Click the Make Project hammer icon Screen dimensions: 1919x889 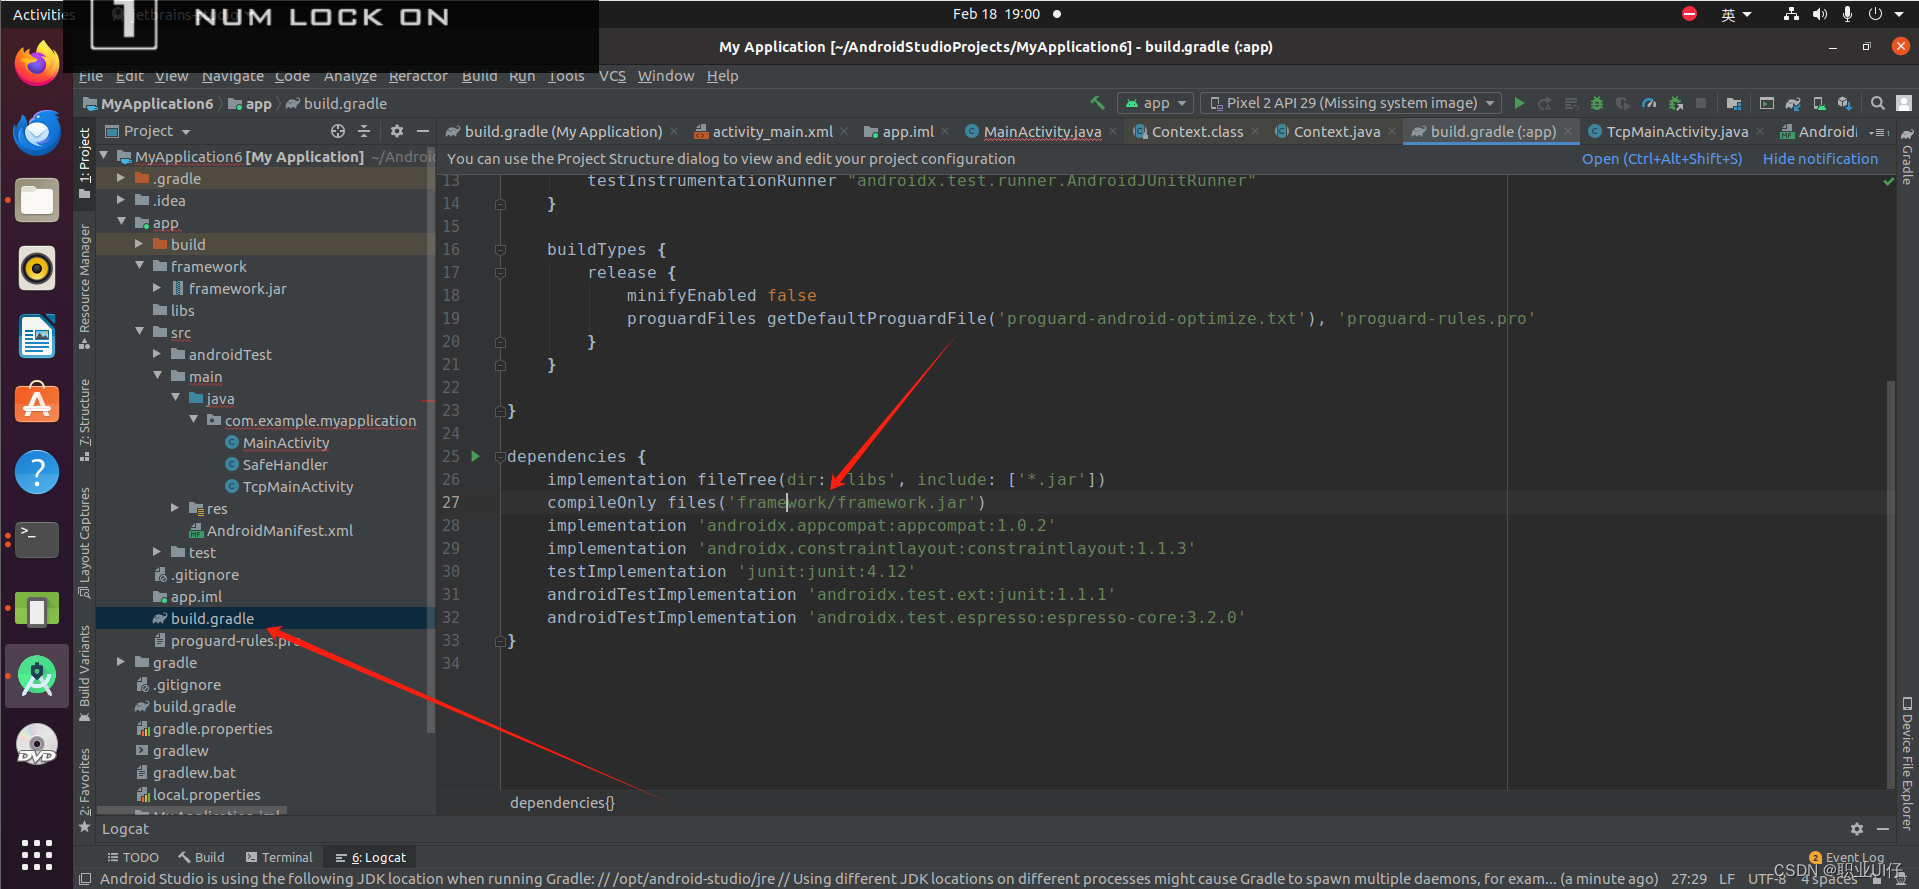coord(1097,103)
